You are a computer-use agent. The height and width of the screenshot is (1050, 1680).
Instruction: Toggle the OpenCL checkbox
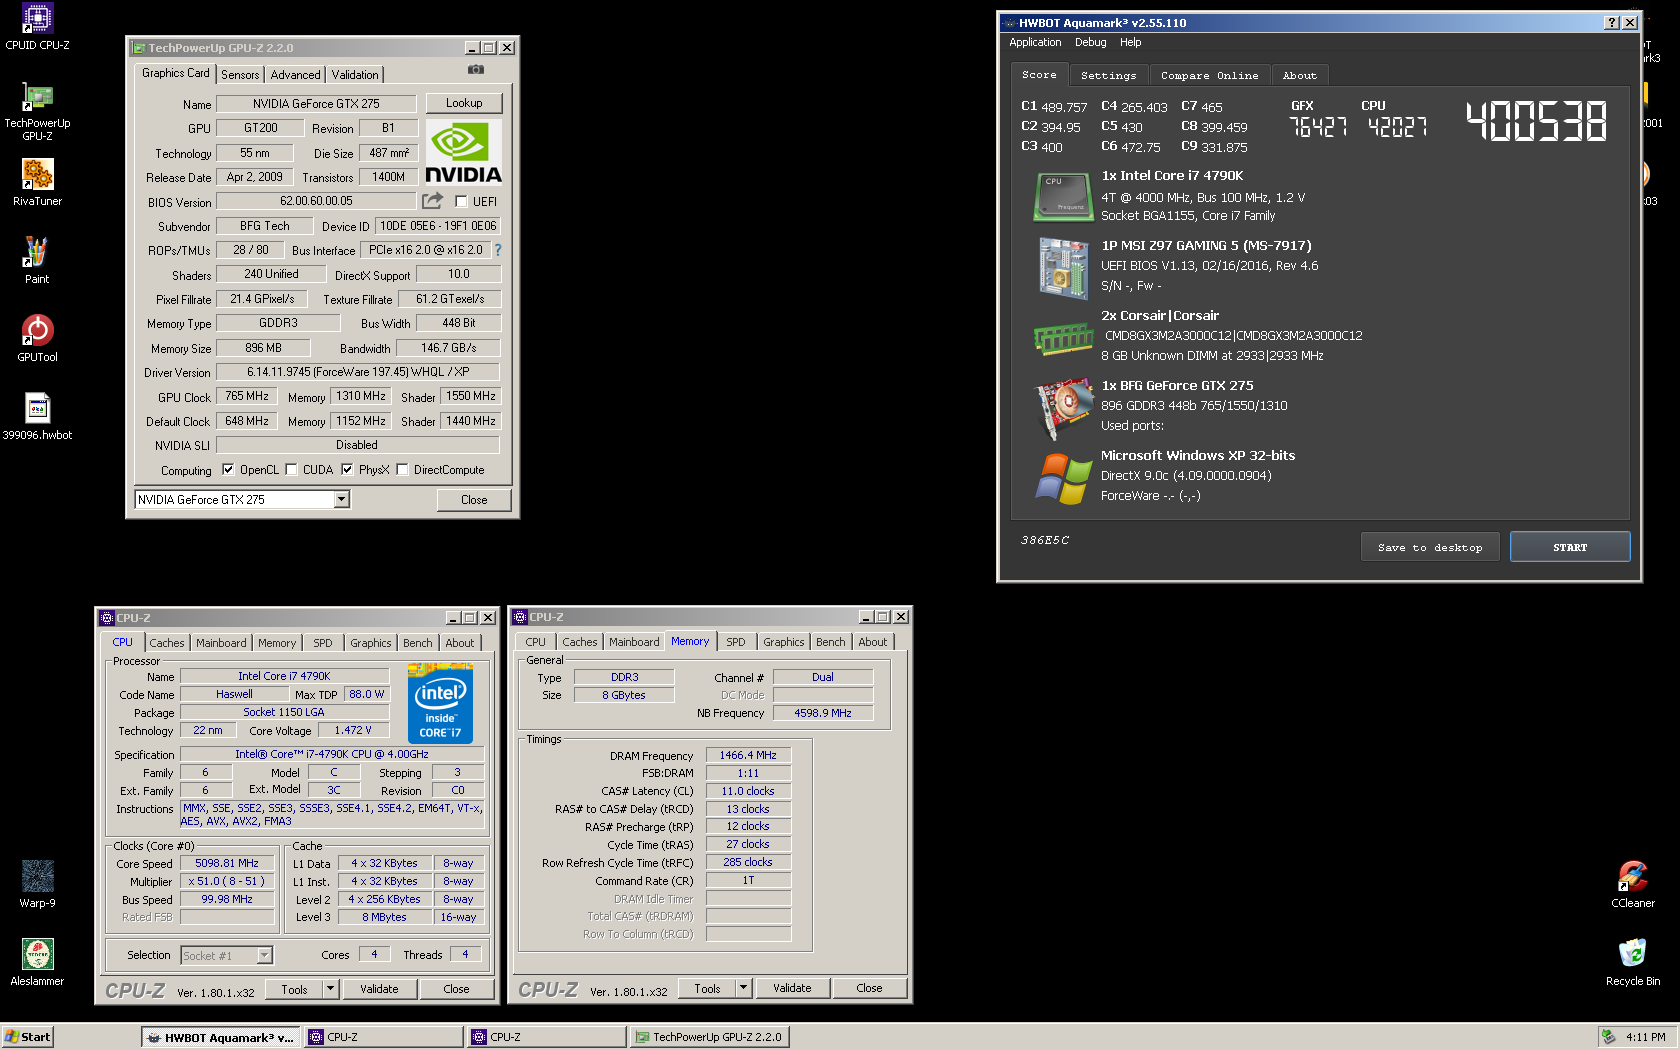[228, 469]
